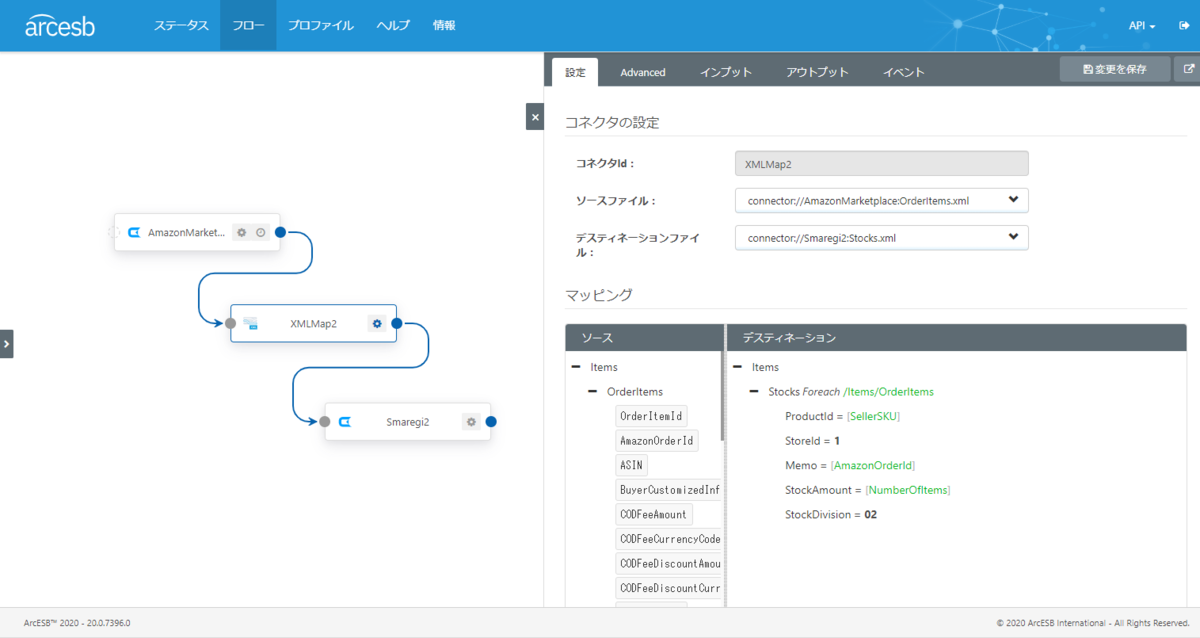Click the AmazonMarket connector logo icon
This screenshot has width=1200, height=638.
(x=134, y=232)
